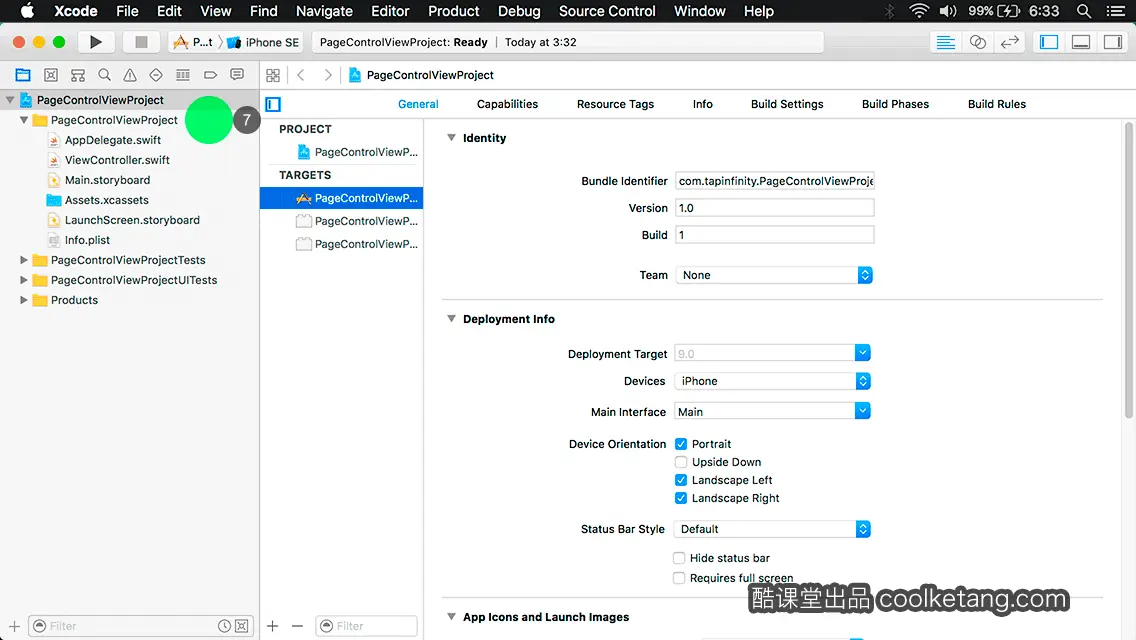Open the Debug navigator icon
1136x640 pixels.
click(183, 75)
